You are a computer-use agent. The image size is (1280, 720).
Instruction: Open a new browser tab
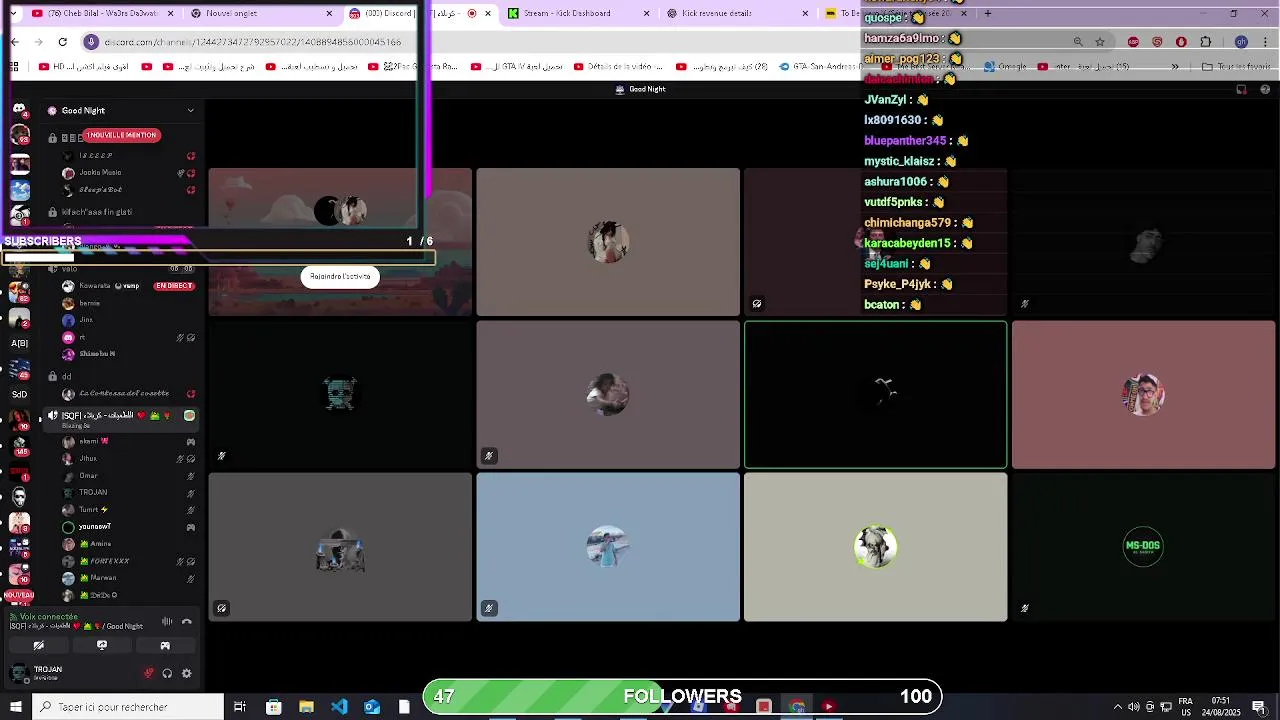[x=987, y=13]
